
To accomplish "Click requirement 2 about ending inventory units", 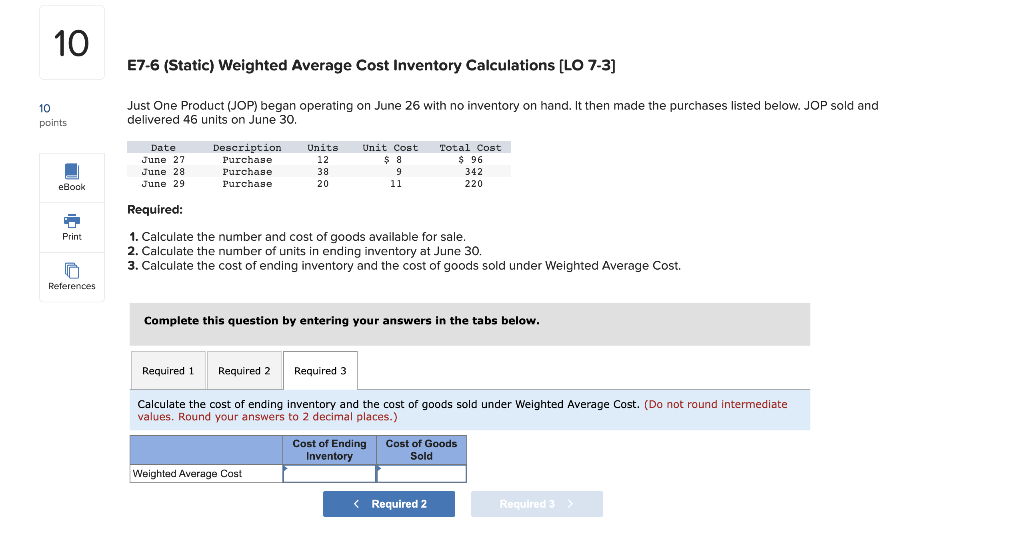I will (x=305, y=251).
